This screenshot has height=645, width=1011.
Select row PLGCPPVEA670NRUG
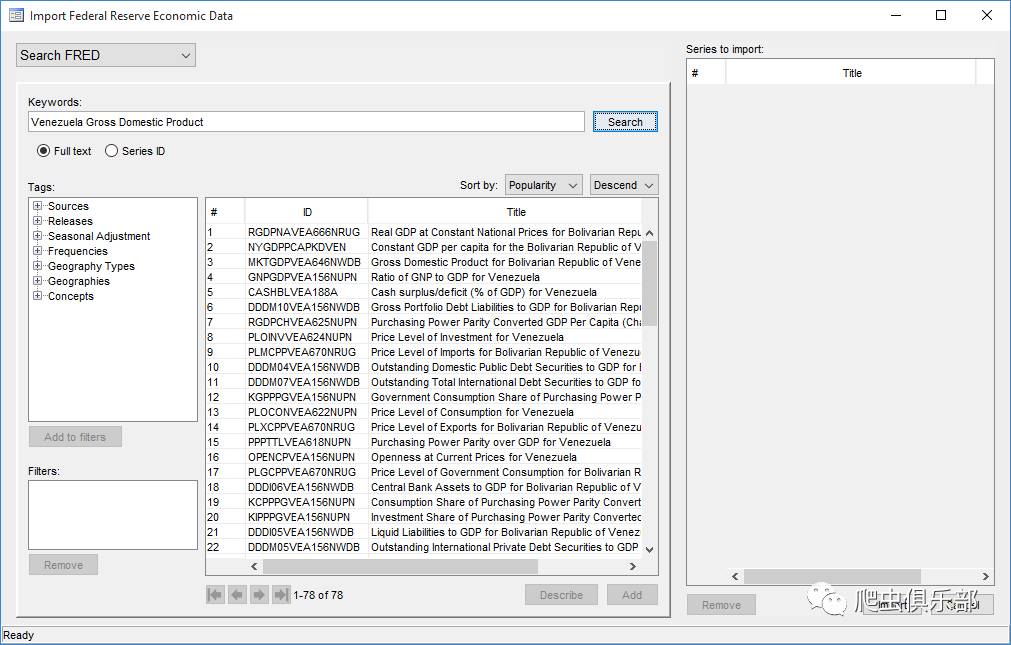424,472
